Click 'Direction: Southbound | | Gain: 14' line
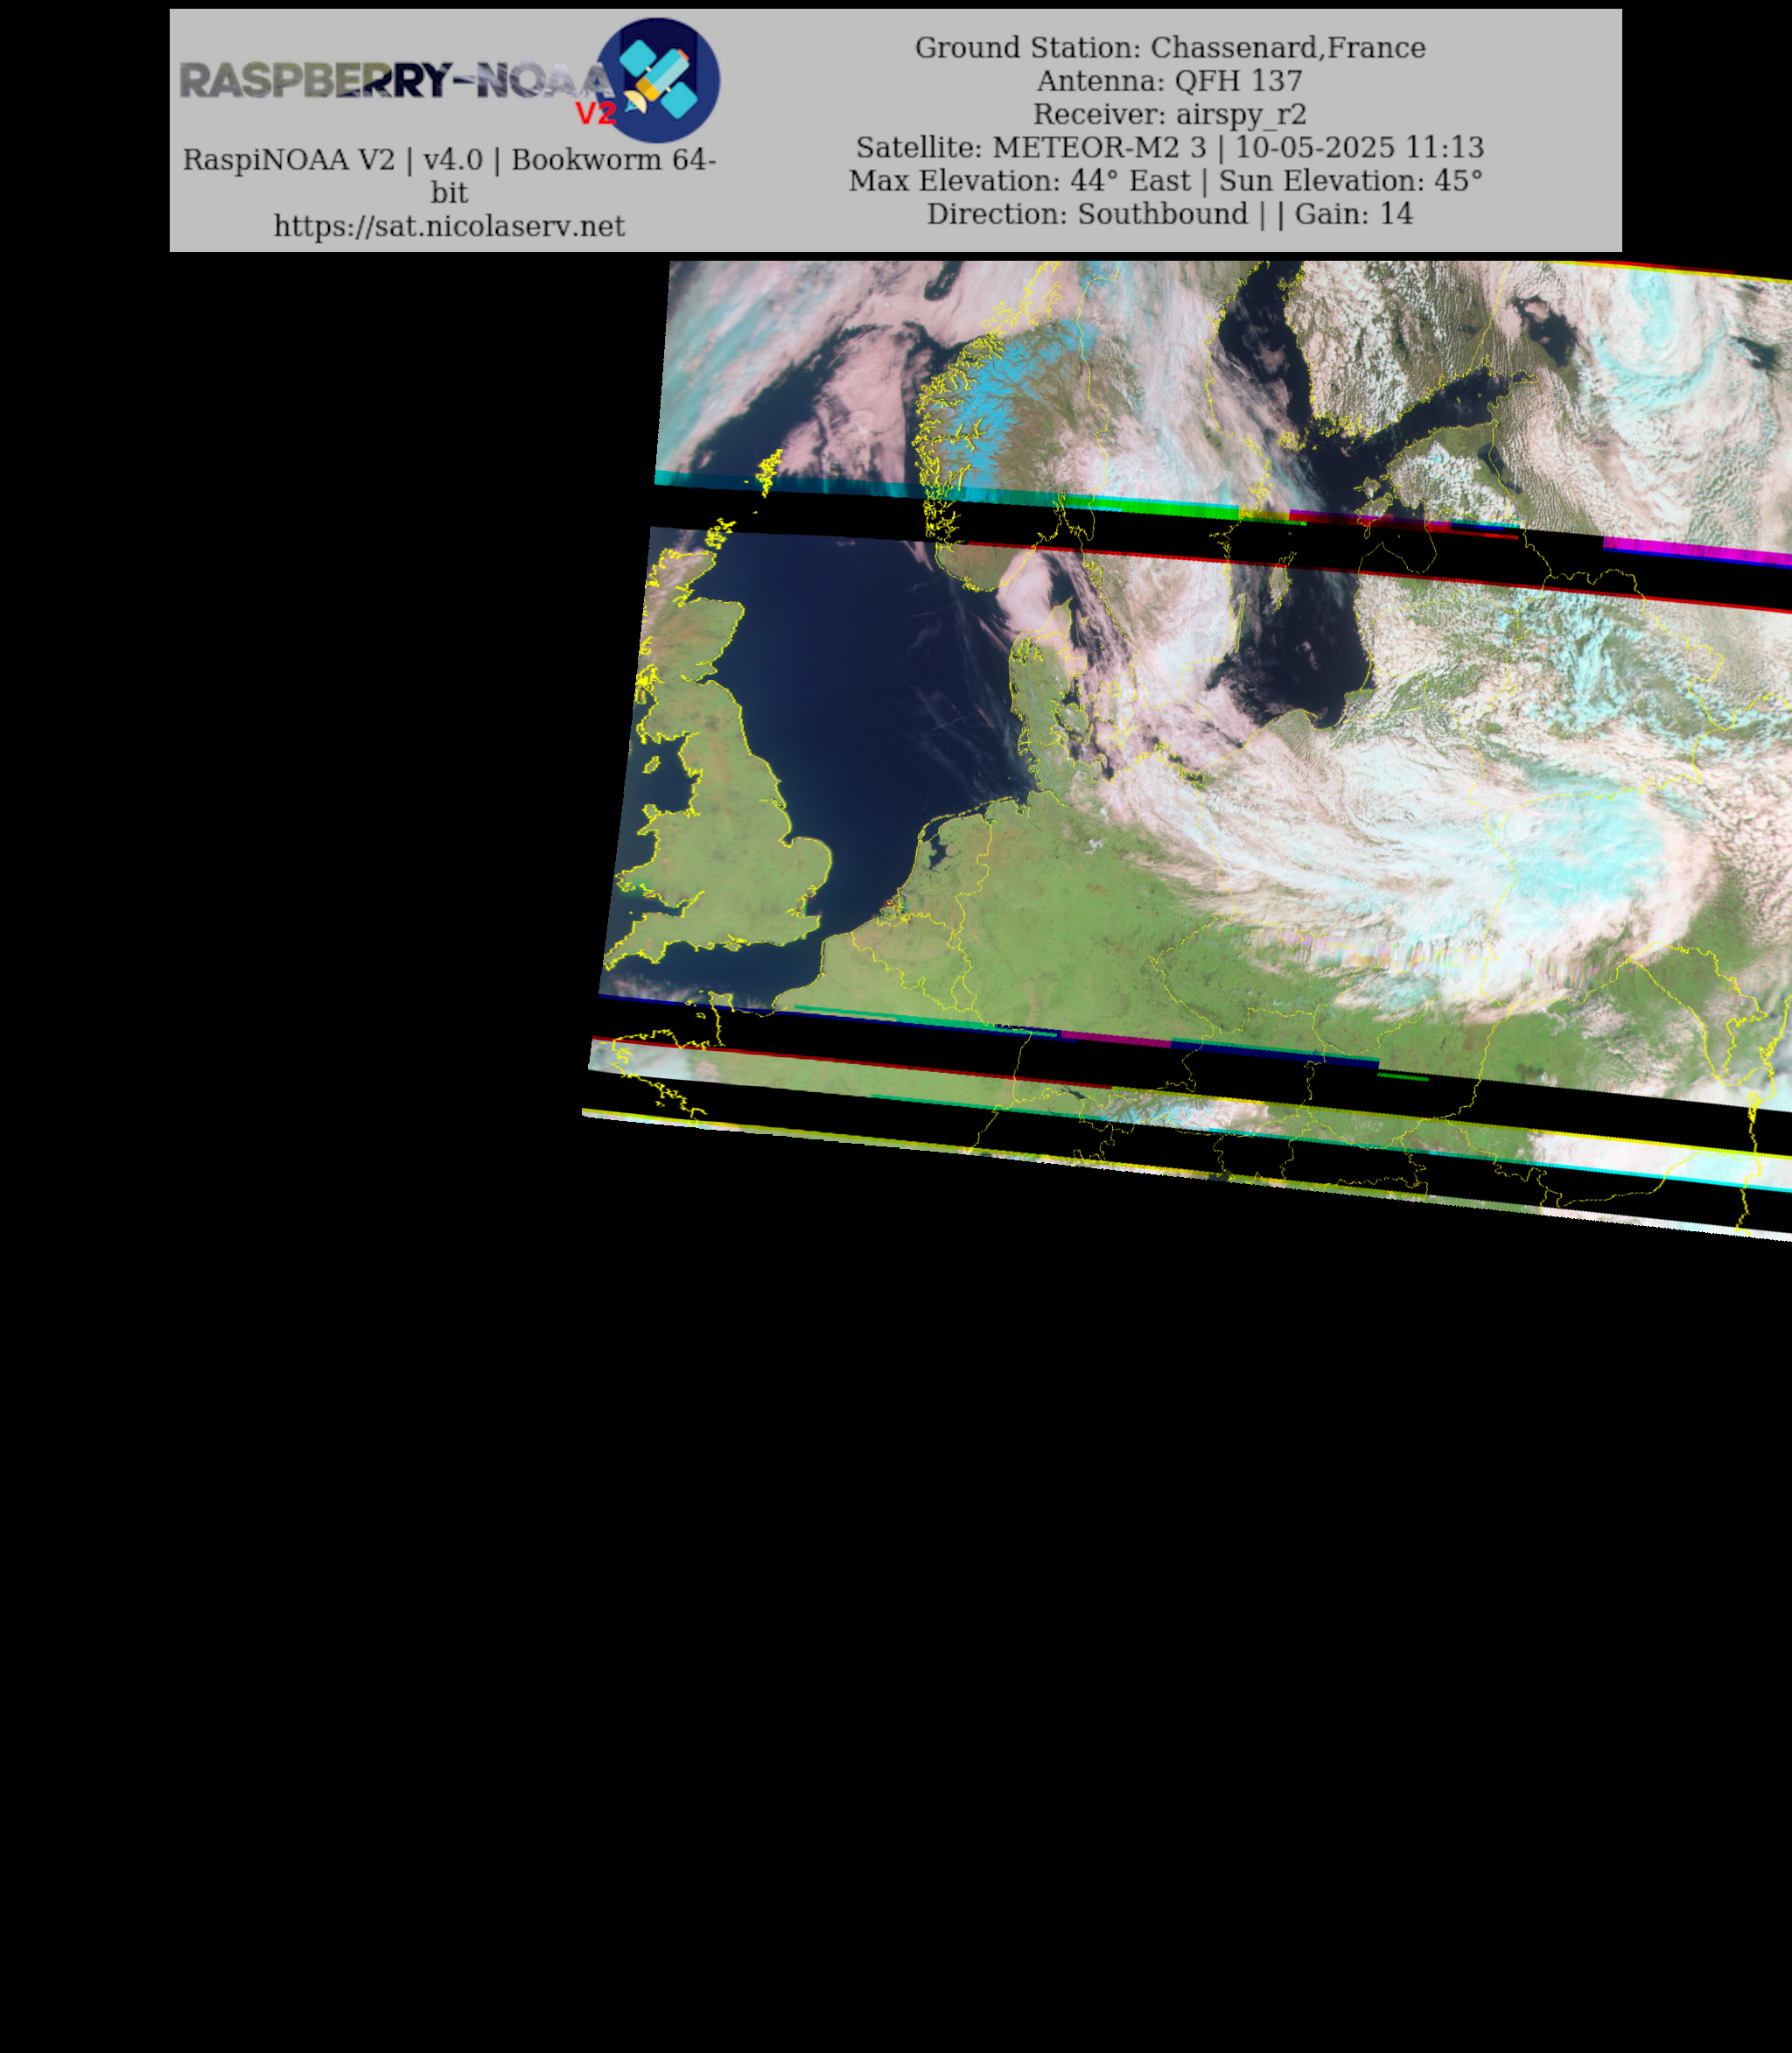The image size is (1792, 2053). click(1170, 213)
